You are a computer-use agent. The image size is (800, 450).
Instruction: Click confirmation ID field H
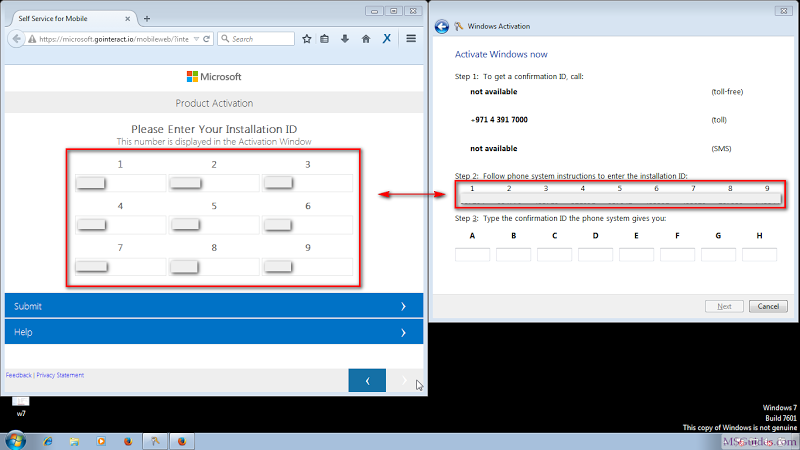[x=760, y=255]
